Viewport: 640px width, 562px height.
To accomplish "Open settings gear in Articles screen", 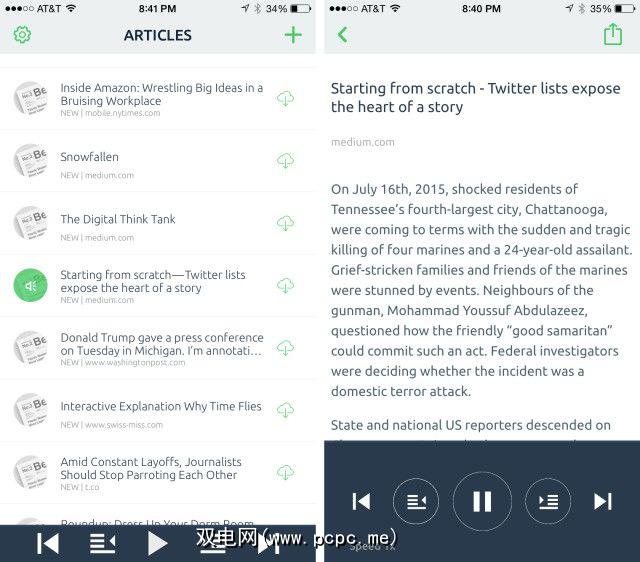I will point(22,35).
